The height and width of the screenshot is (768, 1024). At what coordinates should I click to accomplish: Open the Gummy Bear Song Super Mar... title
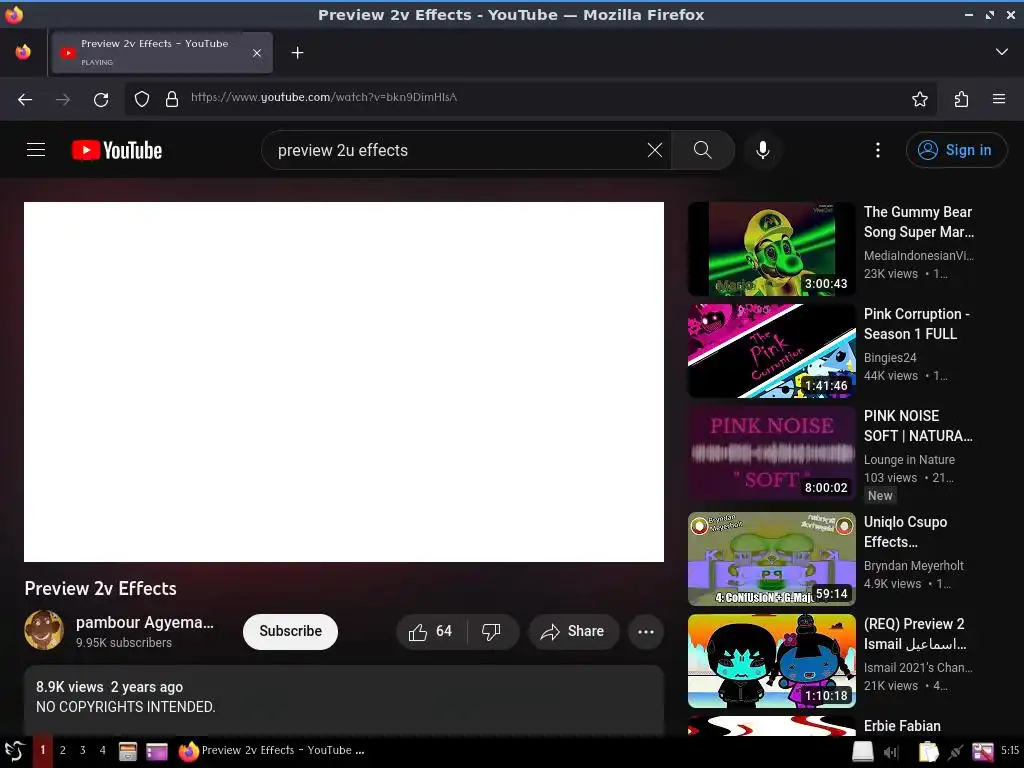click(x=919, y=222)
